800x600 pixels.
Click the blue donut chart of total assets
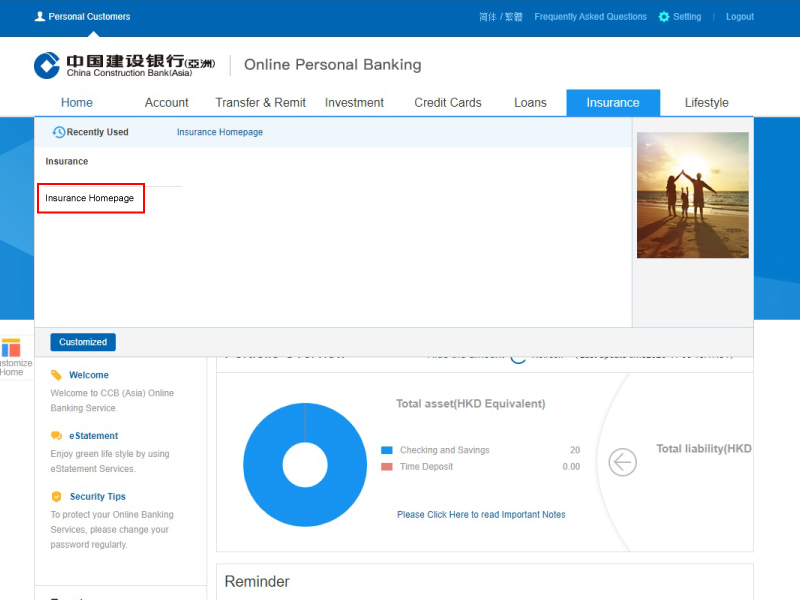[305, 465]
